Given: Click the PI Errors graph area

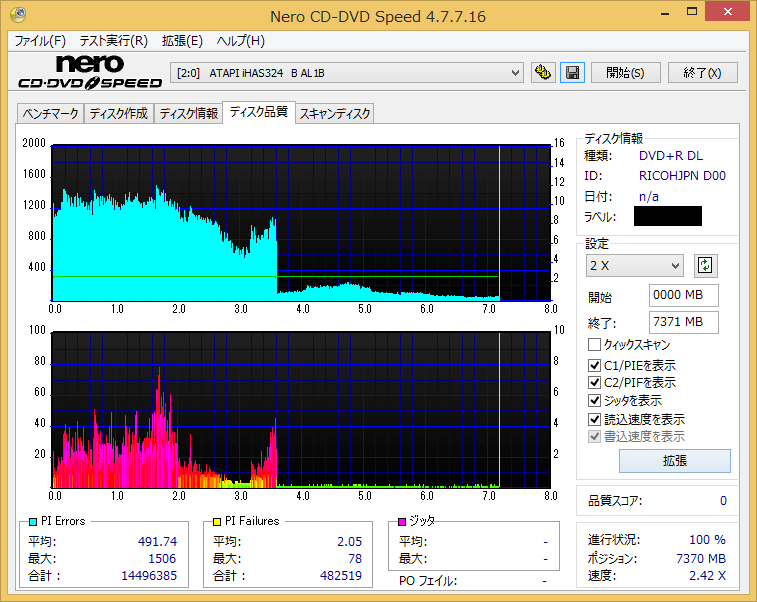Looking at the screenshot, I should click(x=301, y=223).
